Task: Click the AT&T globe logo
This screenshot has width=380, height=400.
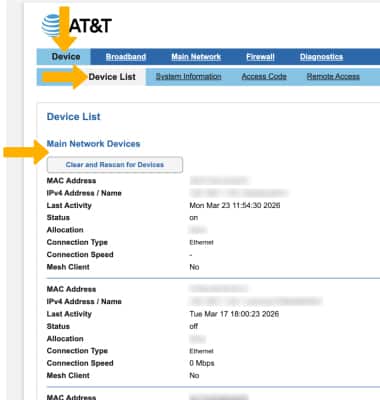Action: pyautogui.click(x=52, y=25)
